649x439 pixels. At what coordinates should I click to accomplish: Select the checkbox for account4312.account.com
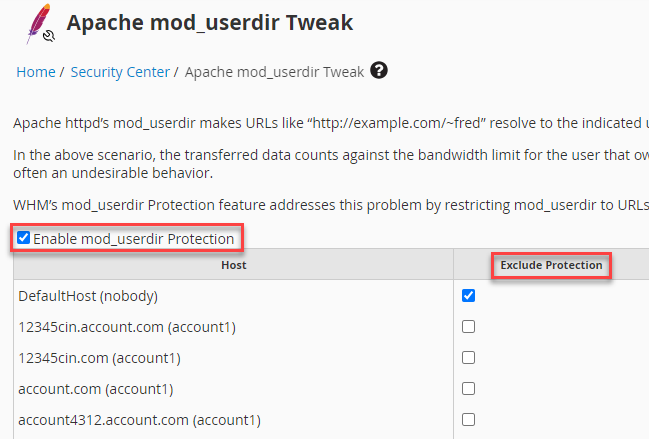coord(468,420)
